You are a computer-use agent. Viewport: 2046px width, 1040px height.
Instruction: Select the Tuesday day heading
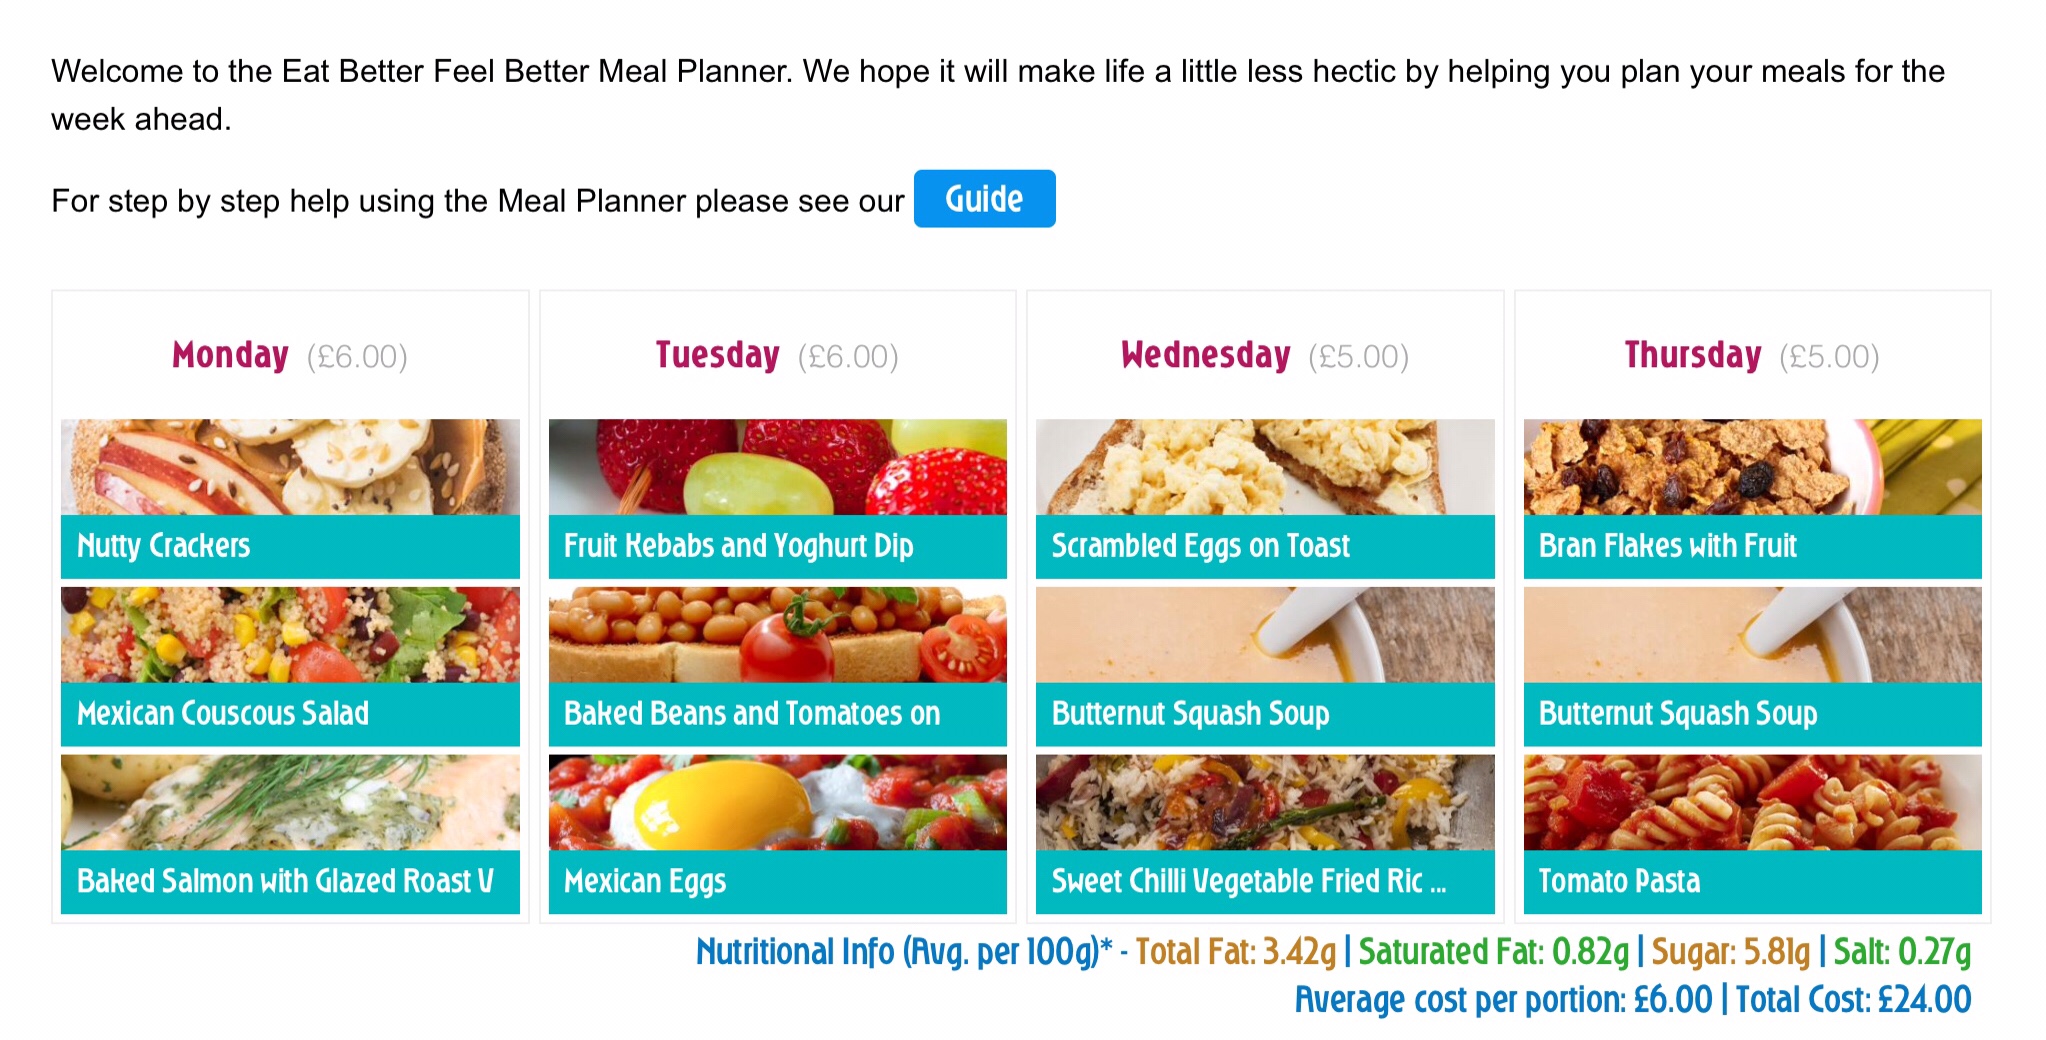click(x=717, y=355)
